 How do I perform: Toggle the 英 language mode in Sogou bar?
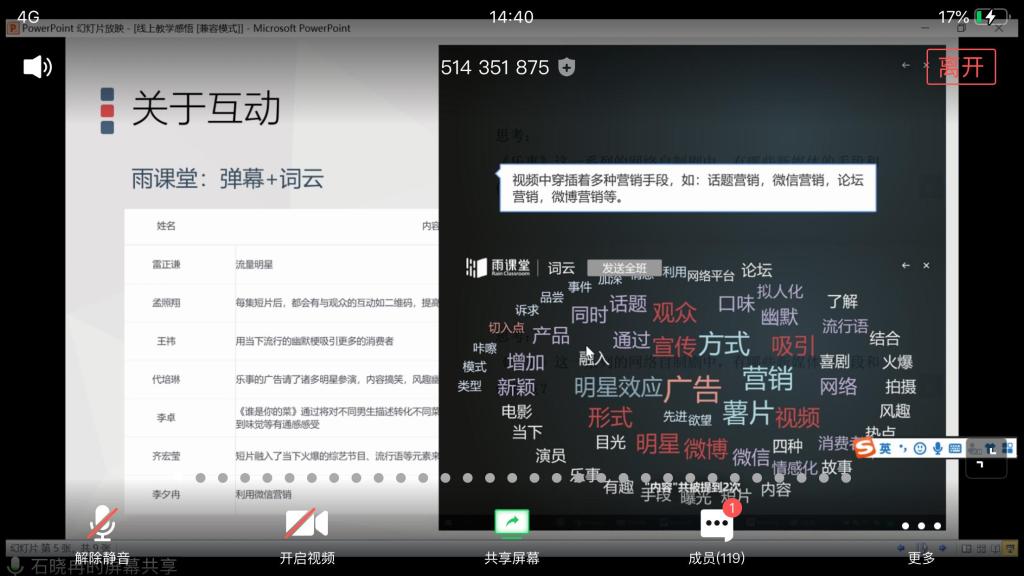[885, 449]
